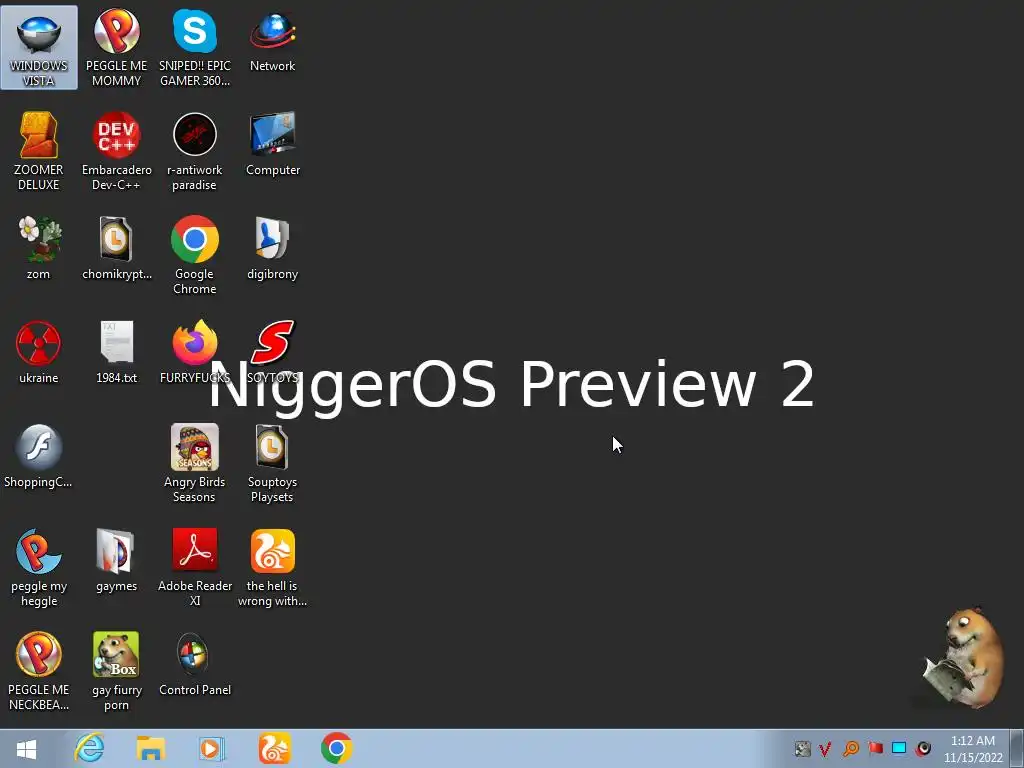Open the taskbar clock showing 1:12 AM

click(x=973, y=749)
